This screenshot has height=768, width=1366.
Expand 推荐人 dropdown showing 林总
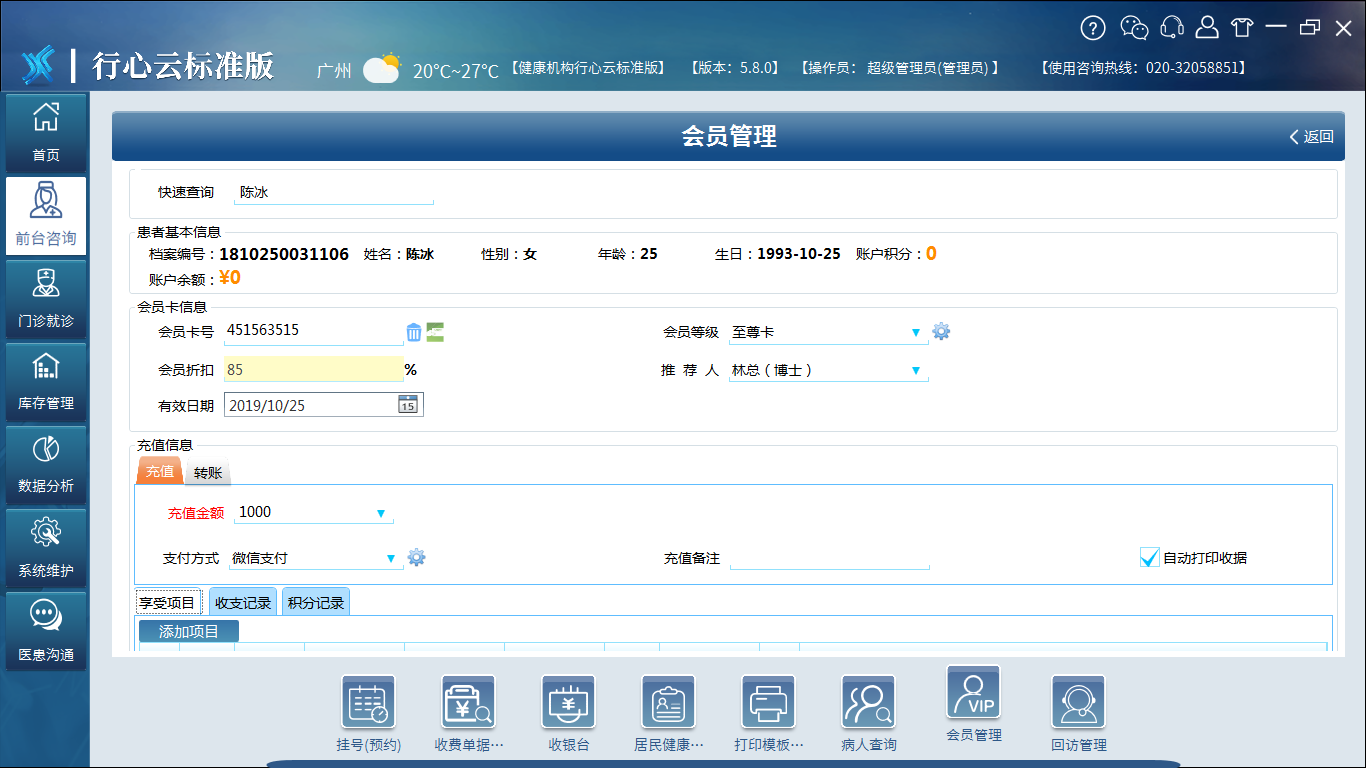click(x=915, y=370)
